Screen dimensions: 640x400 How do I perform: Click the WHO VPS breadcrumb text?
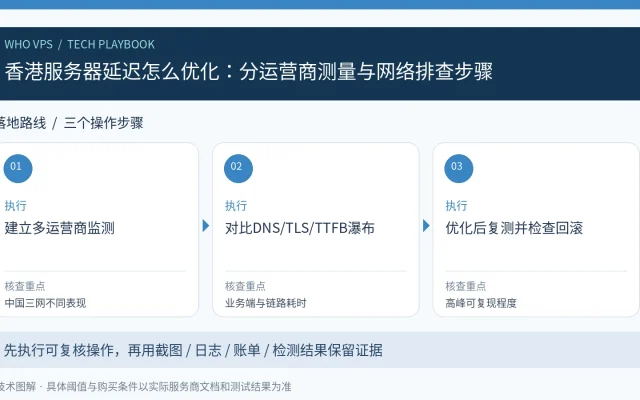pos(29,44)
